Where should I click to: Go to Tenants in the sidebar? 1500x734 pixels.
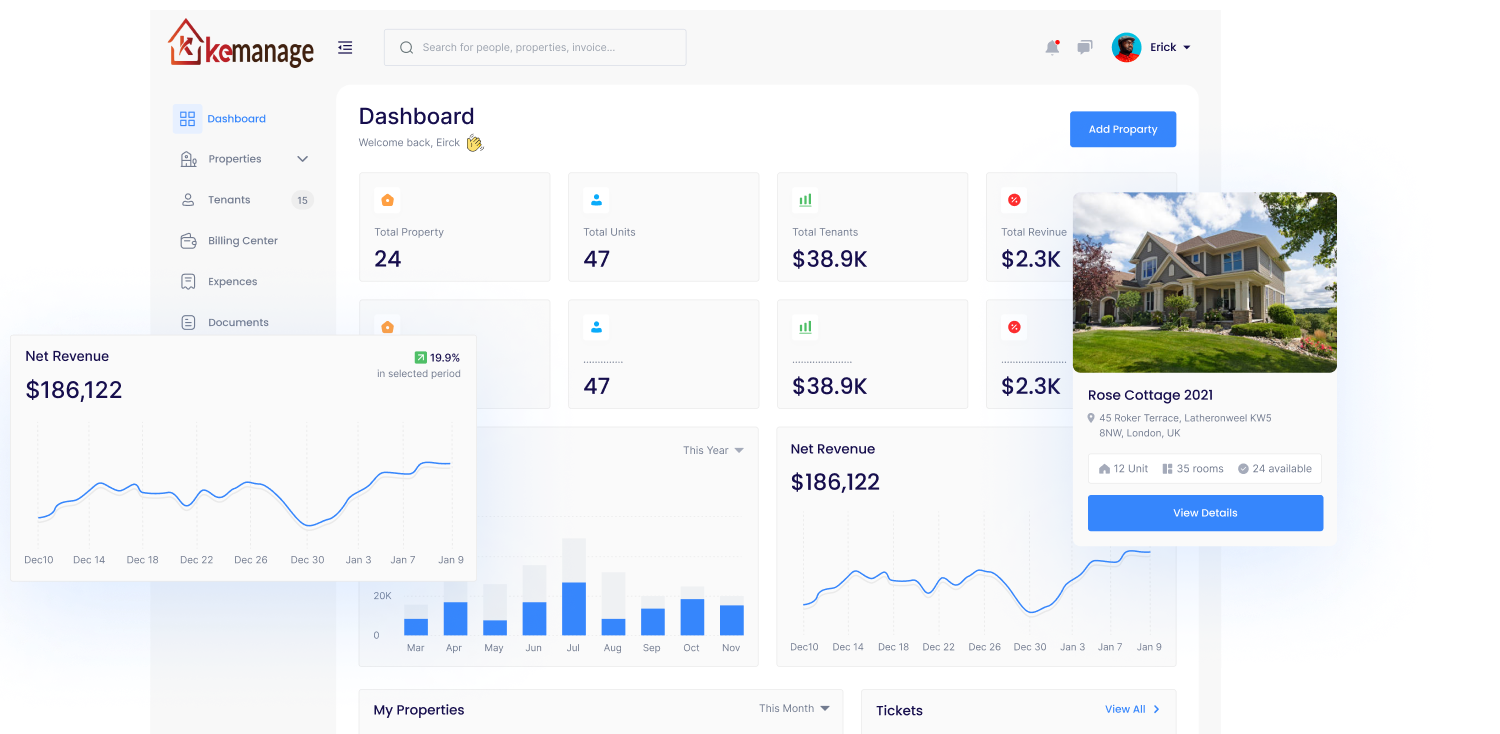point(229,200)
